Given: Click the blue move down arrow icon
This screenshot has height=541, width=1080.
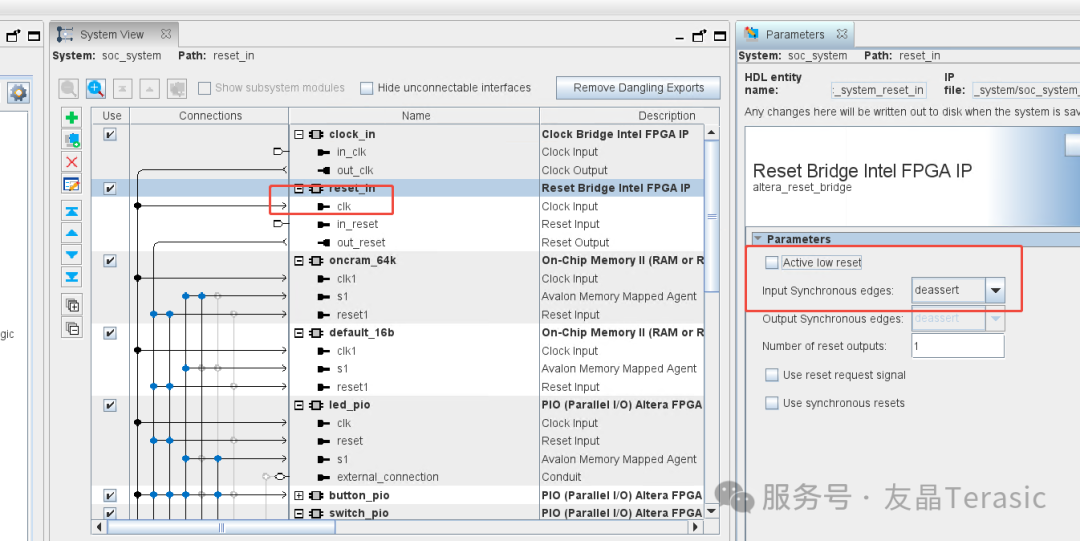Looking at the screenshot, I should coord(72,255).
